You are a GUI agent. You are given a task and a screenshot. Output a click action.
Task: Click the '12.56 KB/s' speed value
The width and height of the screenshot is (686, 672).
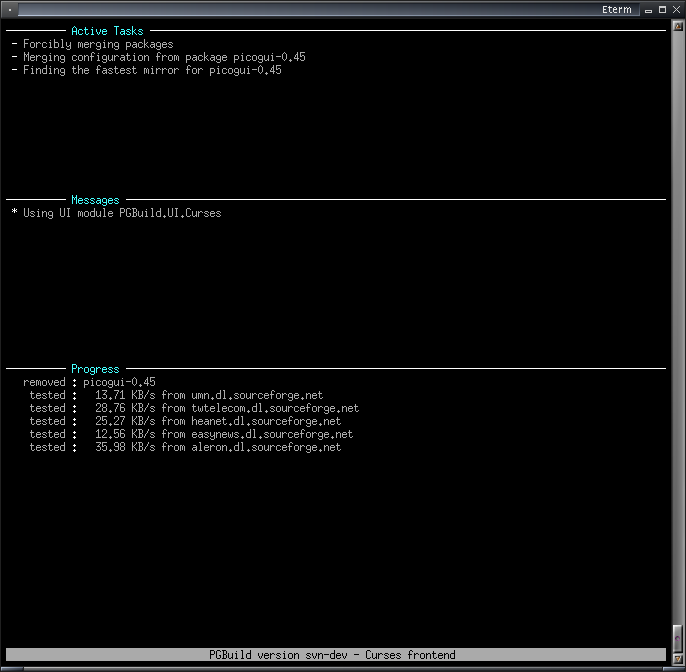pos(125,434)
